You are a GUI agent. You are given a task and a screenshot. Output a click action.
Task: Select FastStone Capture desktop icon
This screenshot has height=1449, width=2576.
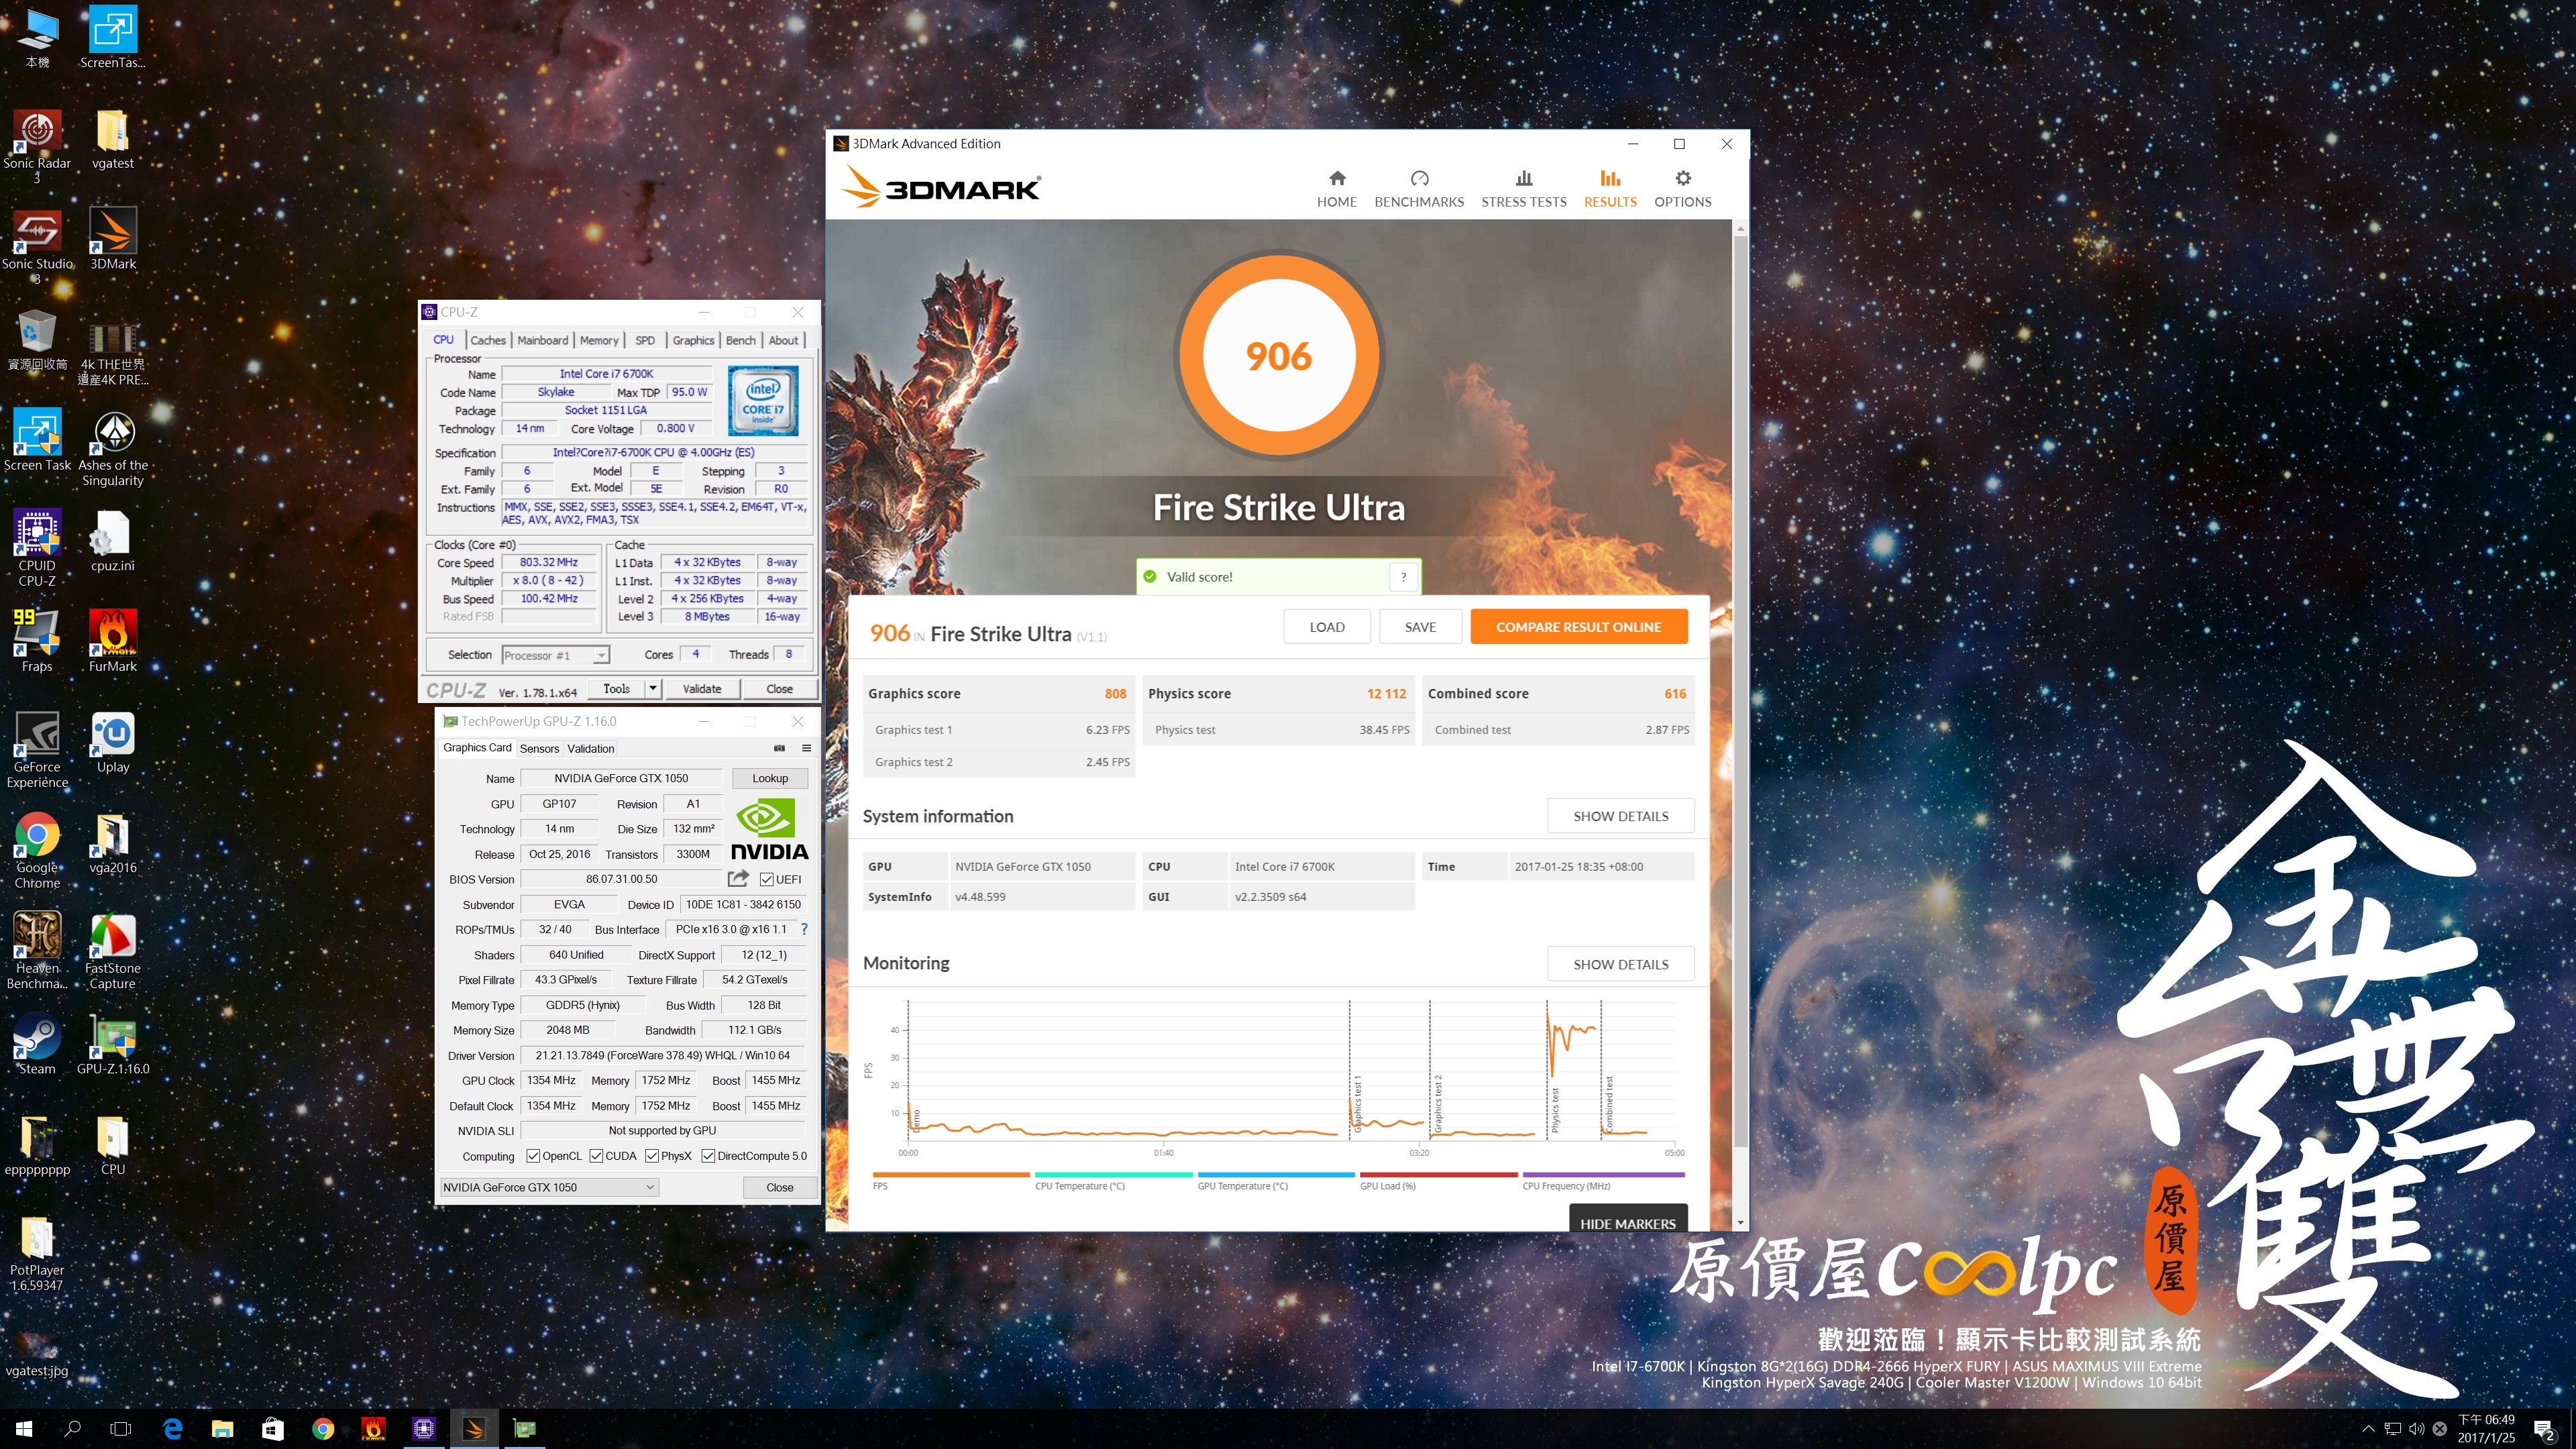(x=113, y=951)
